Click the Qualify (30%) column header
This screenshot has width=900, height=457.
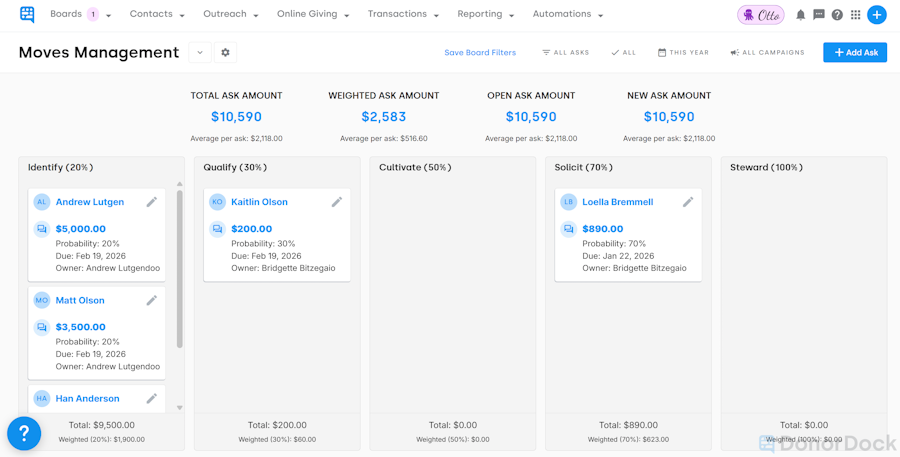pyautogui.click(x=235, y=168)
